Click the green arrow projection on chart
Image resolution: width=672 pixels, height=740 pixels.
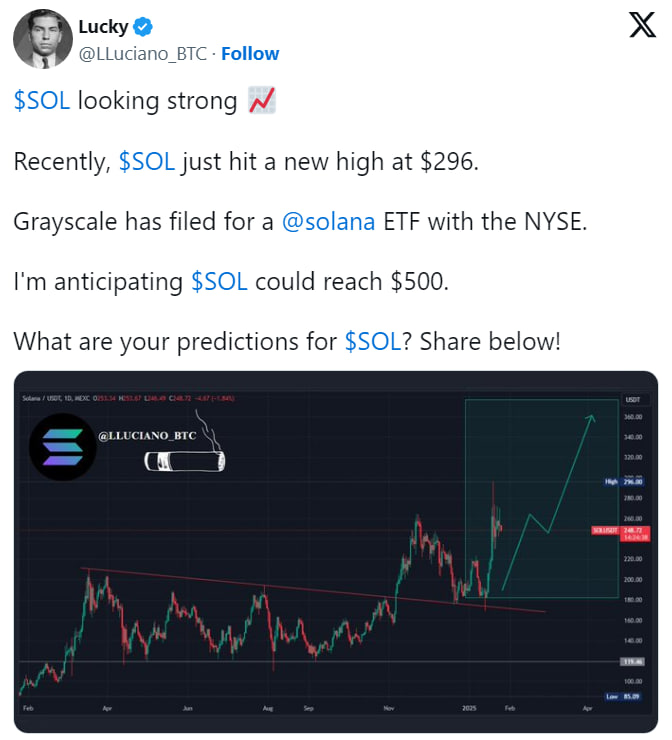548,500
